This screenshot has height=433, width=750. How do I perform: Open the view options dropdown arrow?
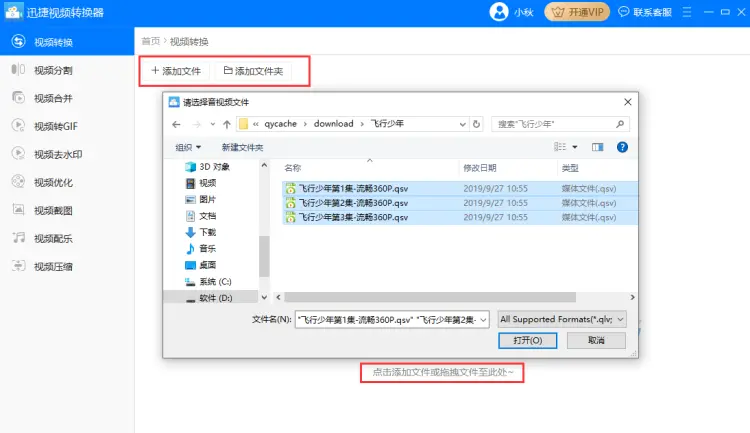point(575,147)
